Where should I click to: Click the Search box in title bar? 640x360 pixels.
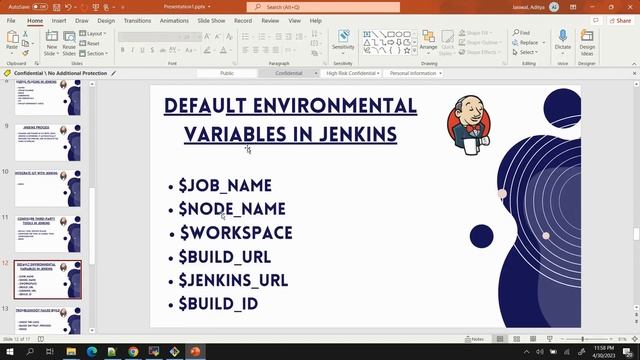323,7
